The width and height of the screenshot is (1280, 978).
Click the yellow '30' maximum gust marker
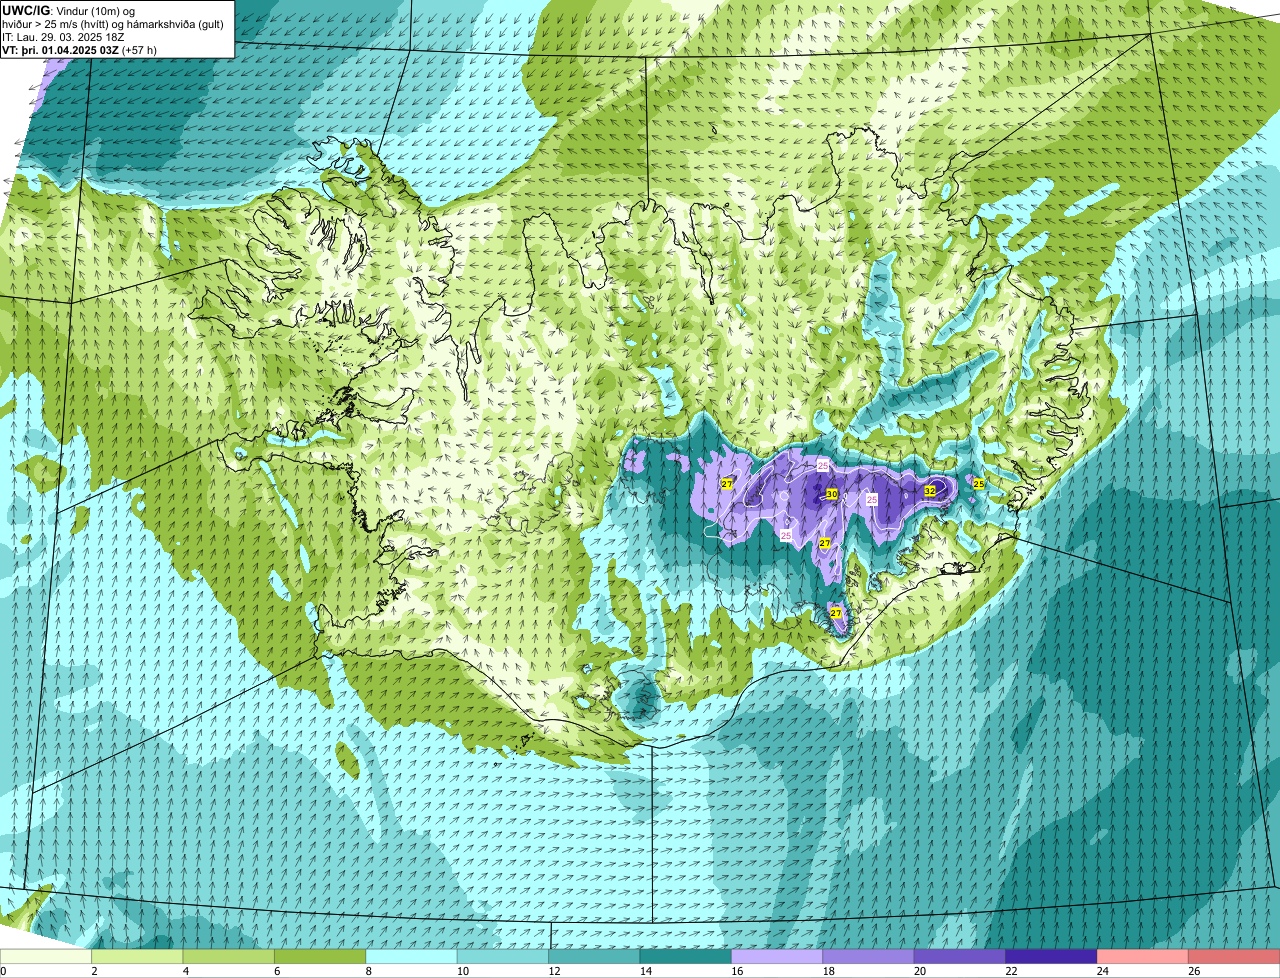[831, 494]
